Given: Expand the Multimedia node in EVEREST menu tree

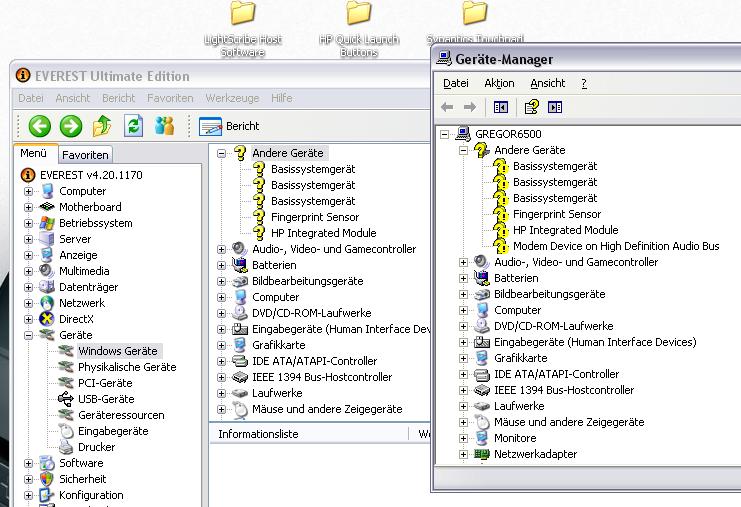Looking at the screenshot, I should coord(28,271).
